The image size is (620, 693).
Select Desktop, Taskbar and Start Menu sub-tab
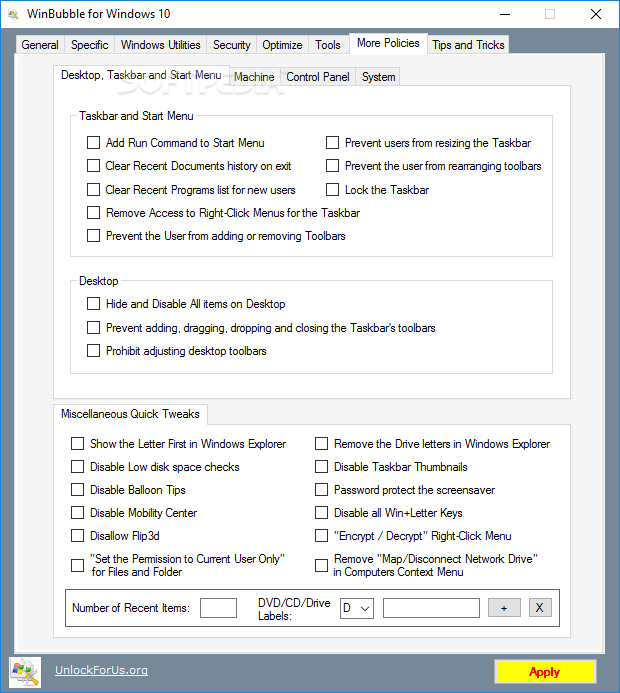tap(141, 75)
